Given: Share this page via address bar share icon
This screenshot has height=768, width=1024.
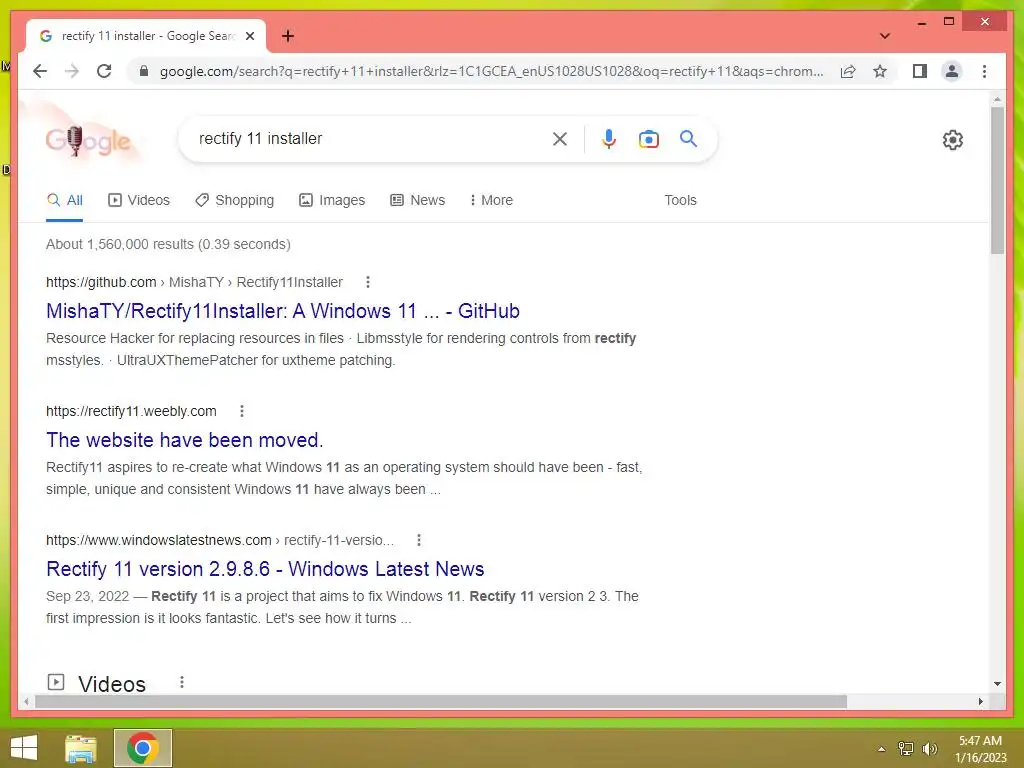Looking at the screenshot, I should (848, 71).
